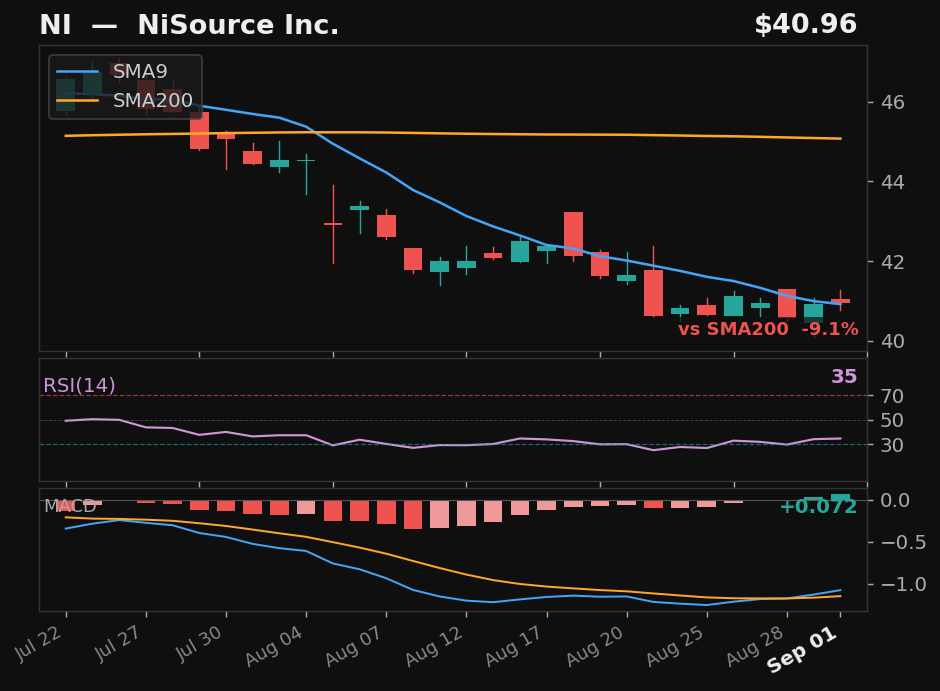
Task: Click the 'Jul 30' date label
Action: click(x=198, y=643)
